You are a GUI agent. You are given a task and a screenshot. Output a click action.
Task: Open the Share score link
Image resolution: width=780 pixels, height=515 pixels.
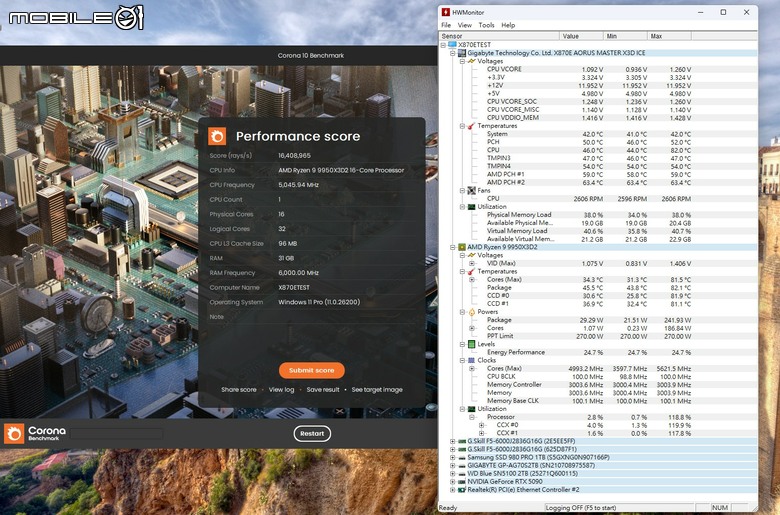coord(239,390)
